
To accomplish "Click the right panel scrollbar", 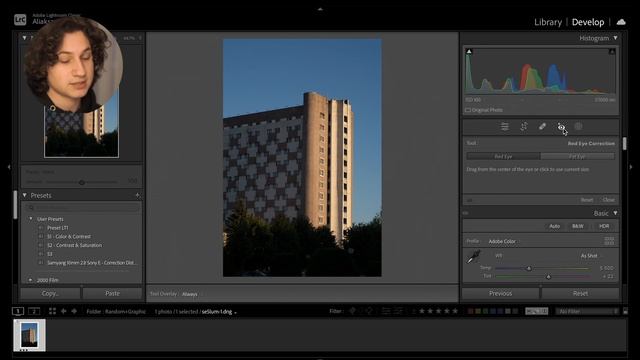I will (624, 143).
